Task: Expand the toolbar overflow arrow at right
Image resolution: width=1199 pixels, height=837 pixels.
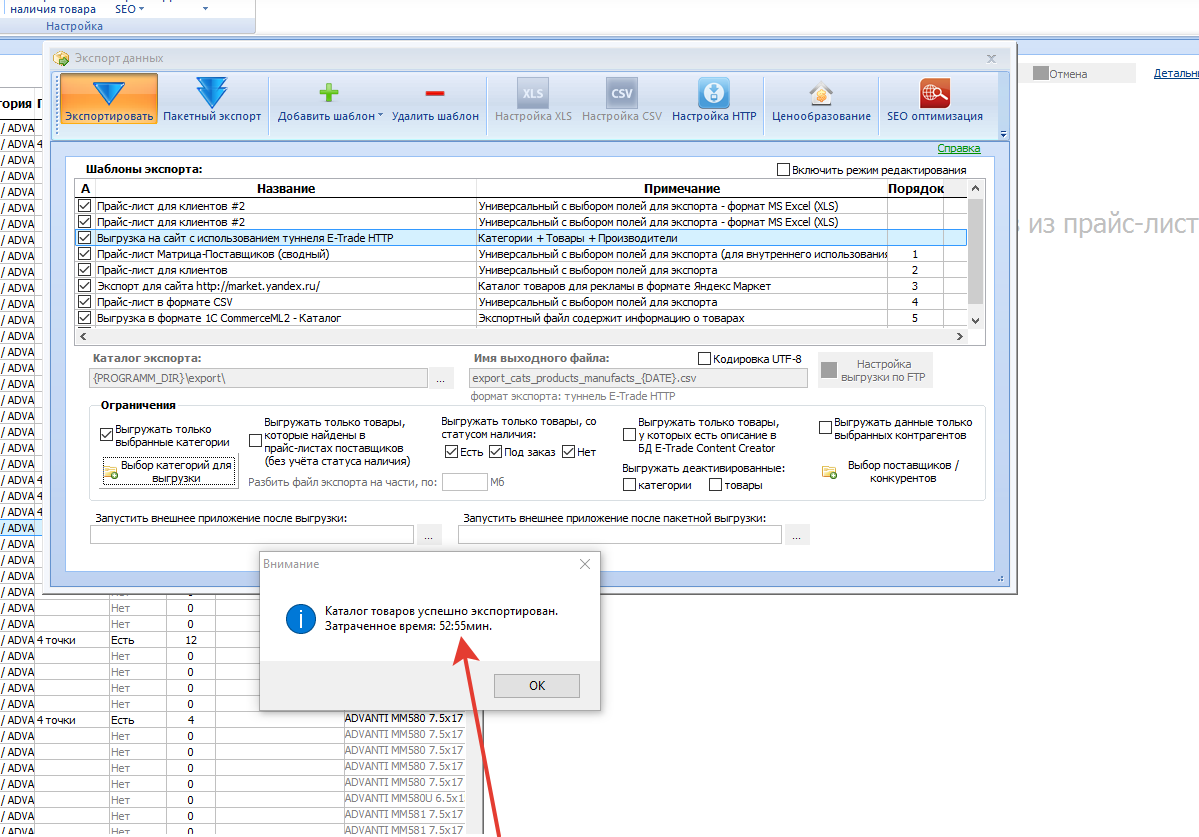Action: point(1003,135)
